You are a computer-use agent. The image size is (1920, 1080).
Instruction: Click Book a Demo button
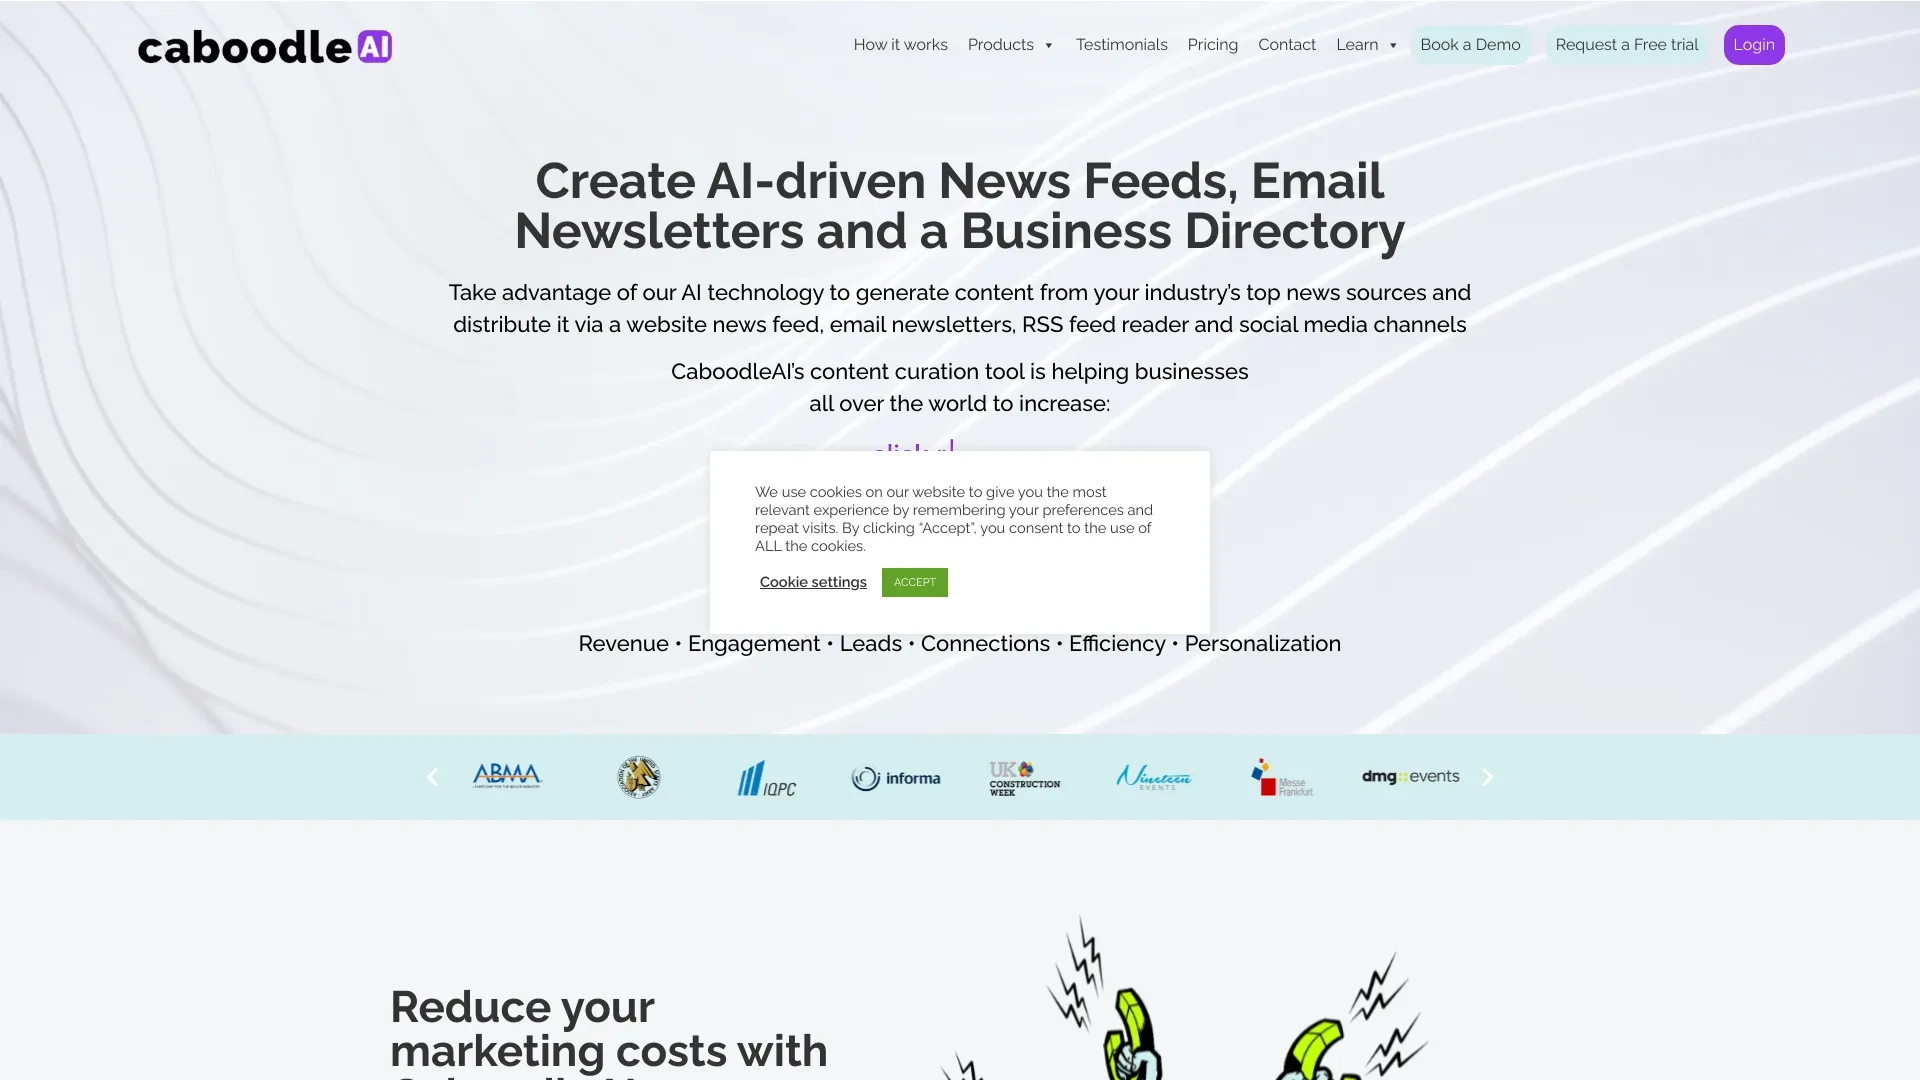click(x=1469, y=45)
